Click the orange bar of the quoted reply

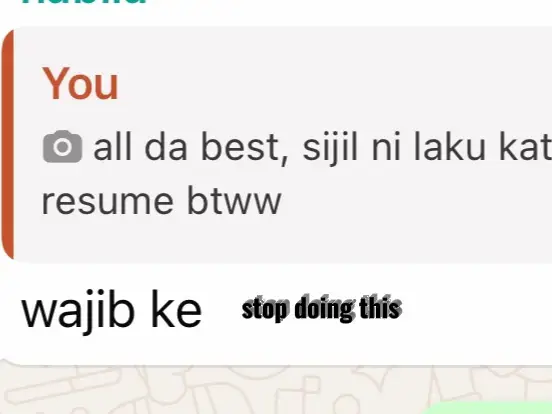click(7, 145)
